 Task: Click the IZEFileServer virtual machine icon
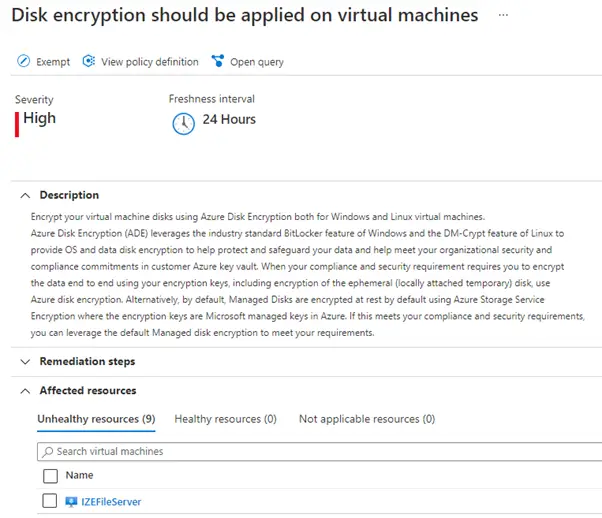[71, 502]
